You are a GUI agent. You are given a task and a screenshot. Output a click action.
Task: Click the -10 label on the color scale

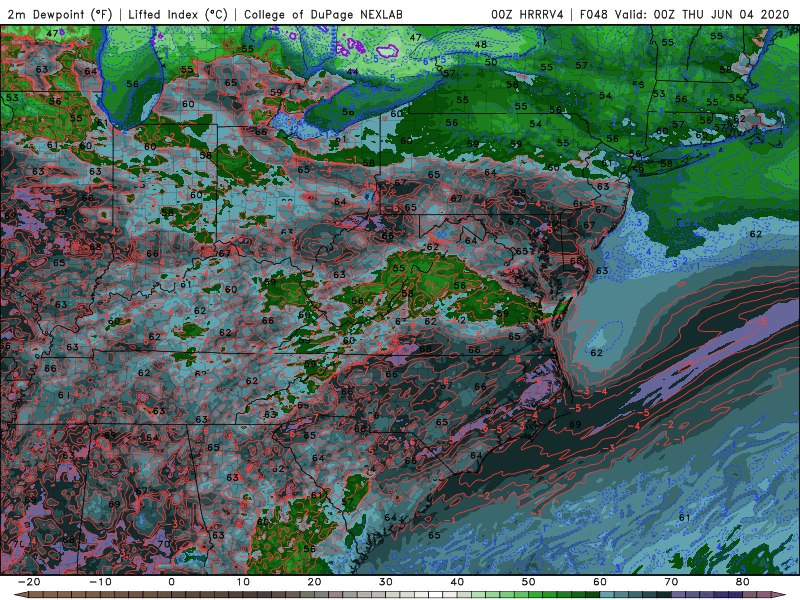pyautogui.click(x=100, y=582)
